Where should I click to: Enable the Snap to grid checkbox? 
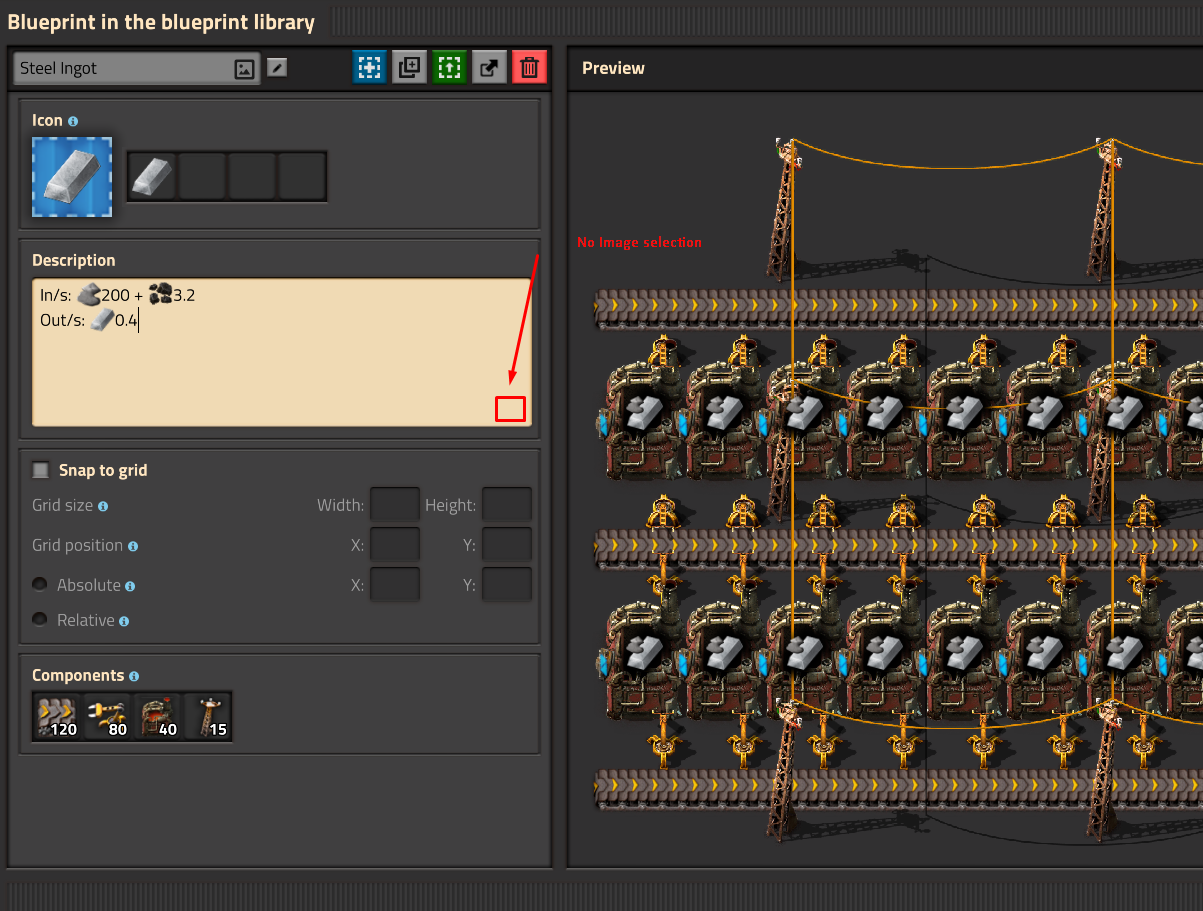click(x=40, y=470)
